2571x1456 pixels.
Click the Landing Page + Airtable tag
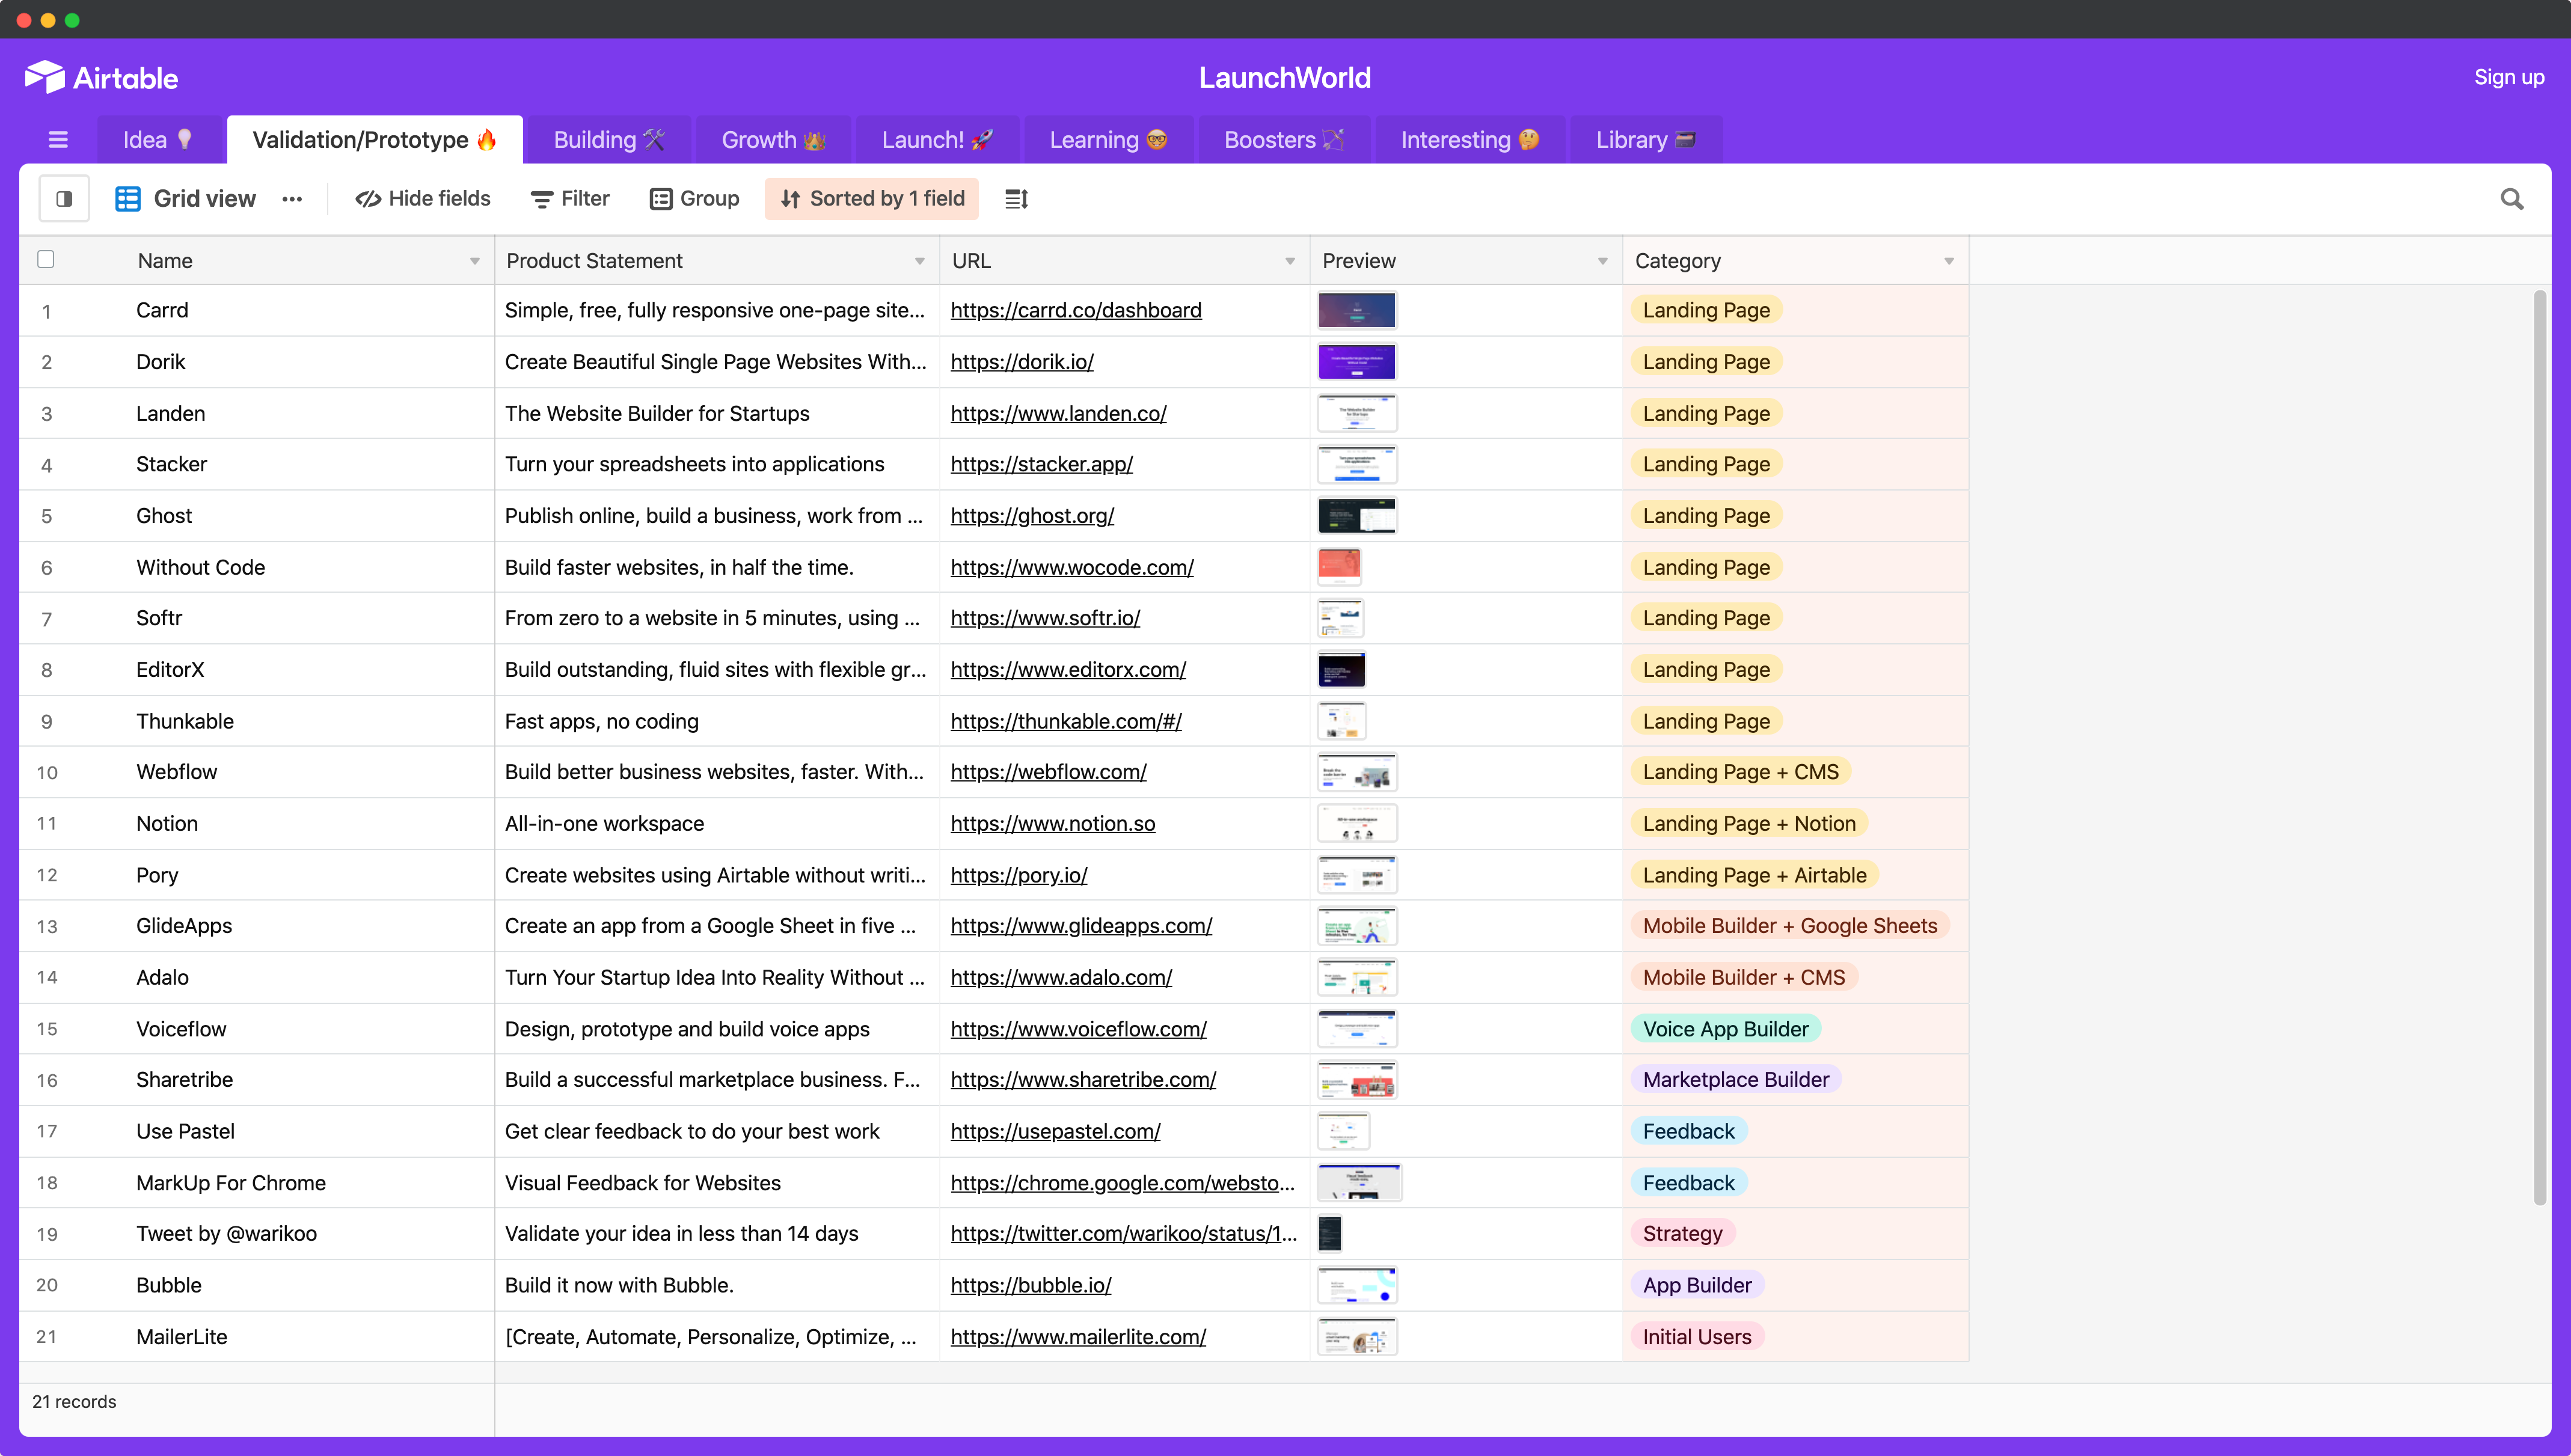click(x=1755, y=875)
